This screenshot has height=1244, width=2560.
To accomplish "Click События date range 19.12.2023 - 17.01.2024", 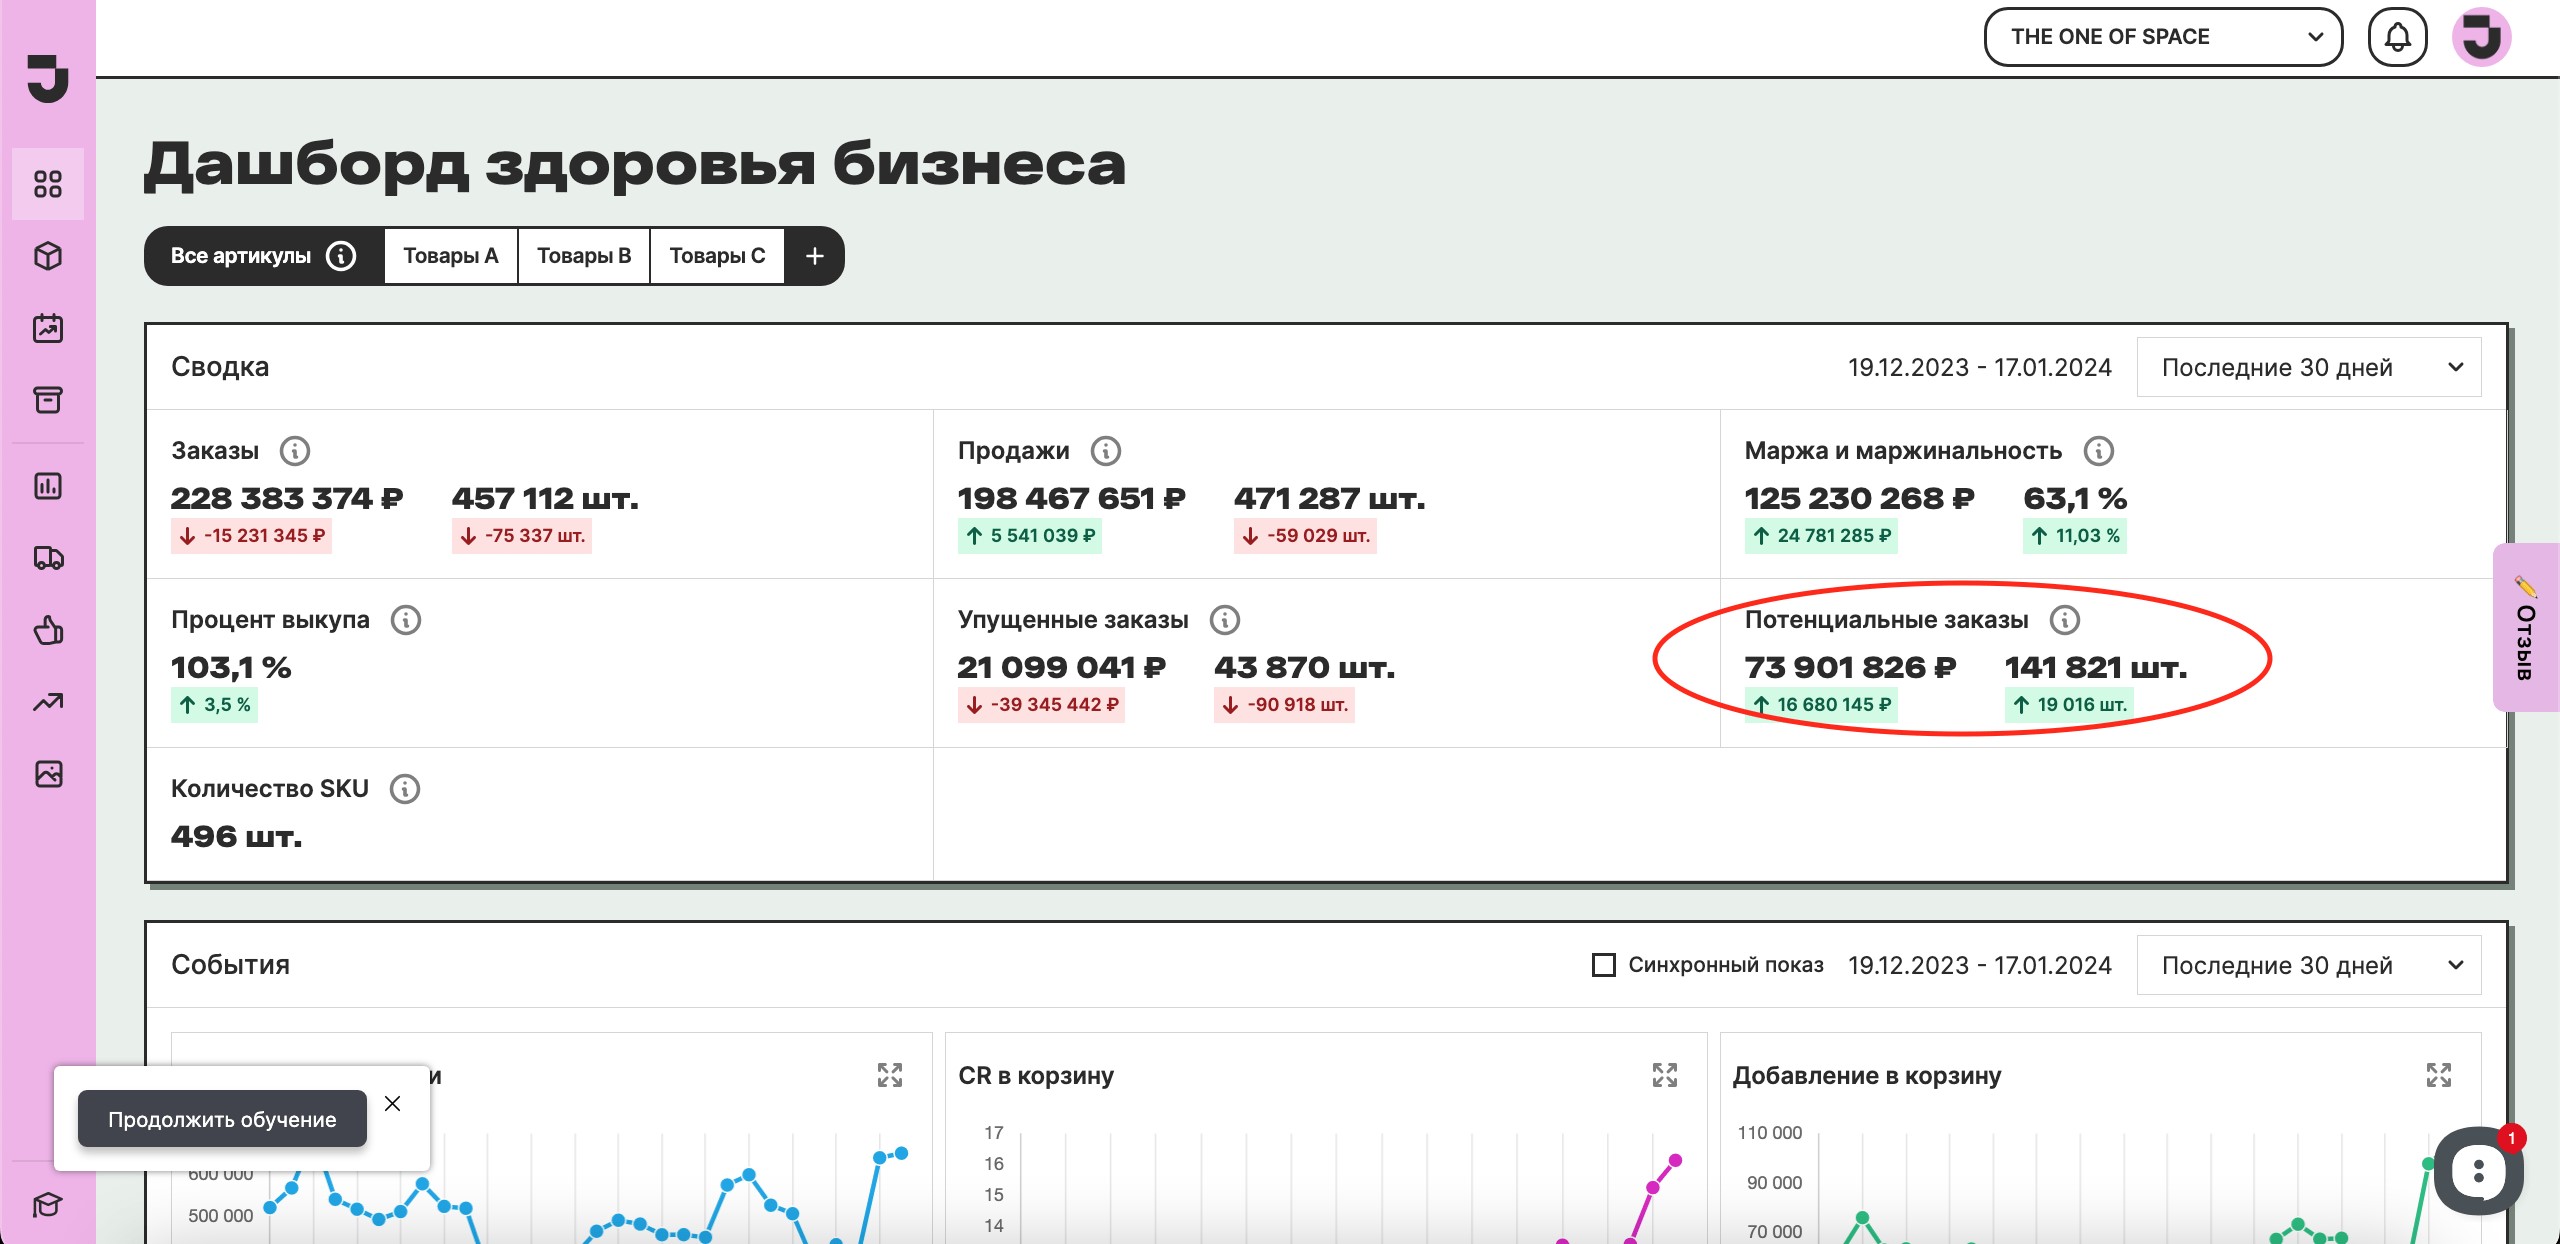I will point(1980,965).
